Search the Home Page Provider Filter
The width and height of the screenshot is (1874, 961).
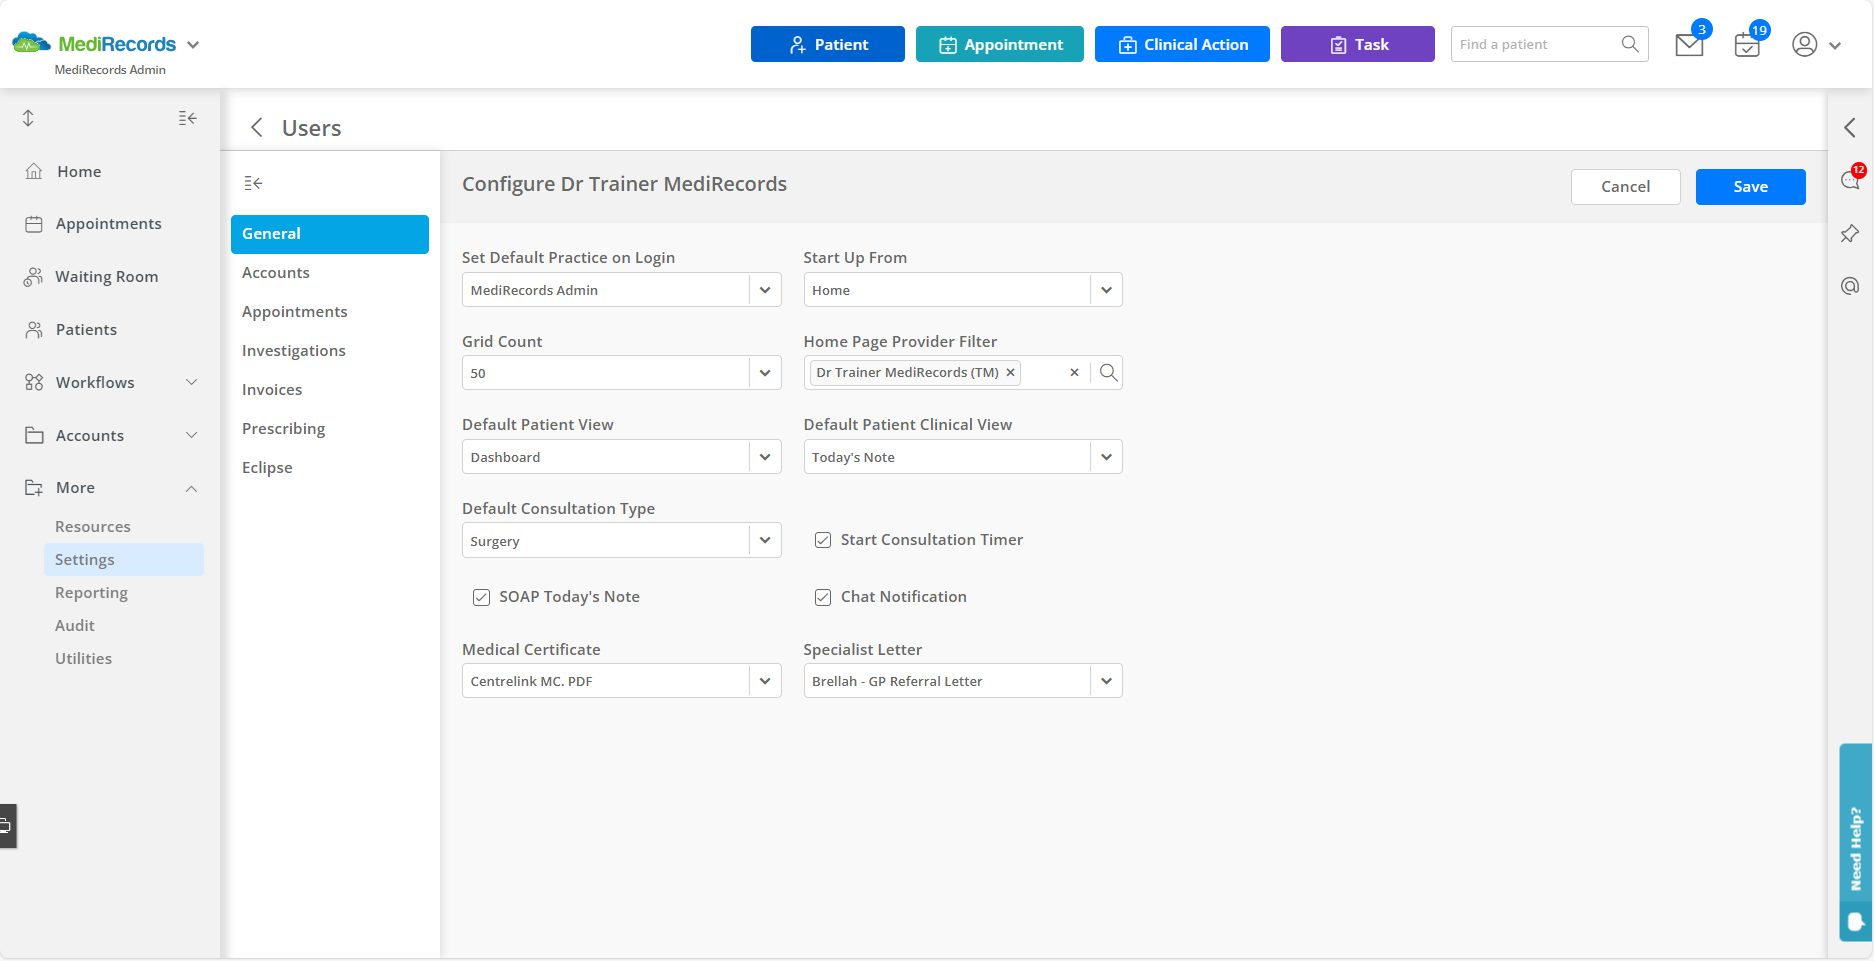point(1108,372)
